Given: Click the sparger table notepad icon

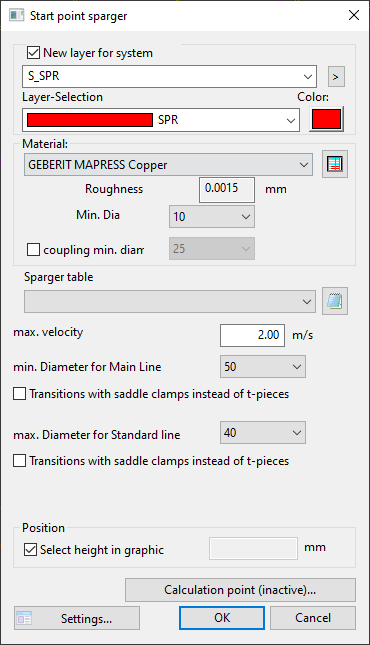Looking at the screenshot, I should [x=335, y=301].
